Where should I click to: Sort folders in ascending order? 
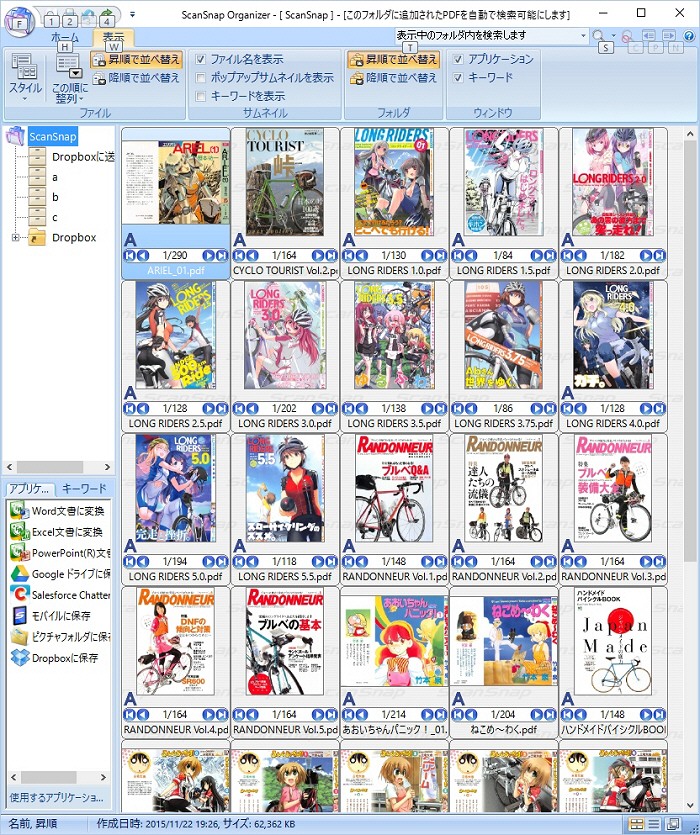(394, 59)
